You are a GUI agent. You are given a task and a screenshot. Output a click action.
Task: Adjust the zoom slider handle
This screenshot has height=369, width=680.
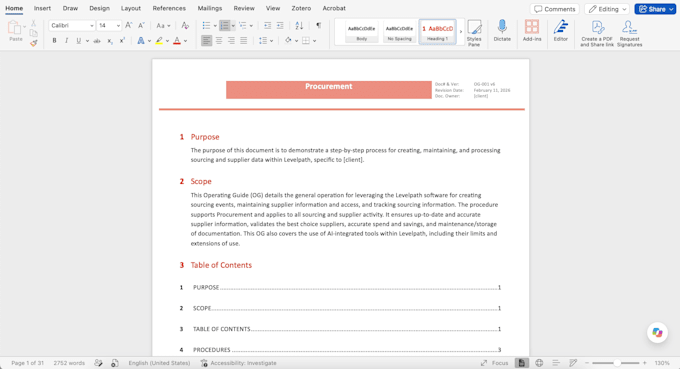pos(617,363)
